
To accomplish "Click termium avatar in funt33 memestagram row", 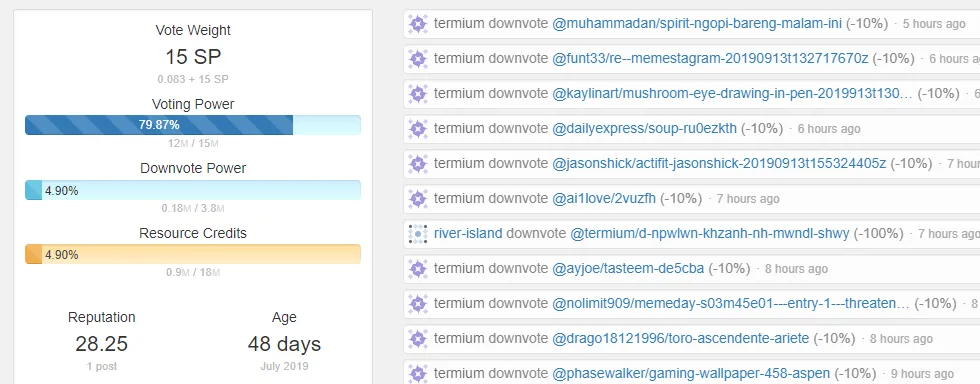I will tap(418, 59).
